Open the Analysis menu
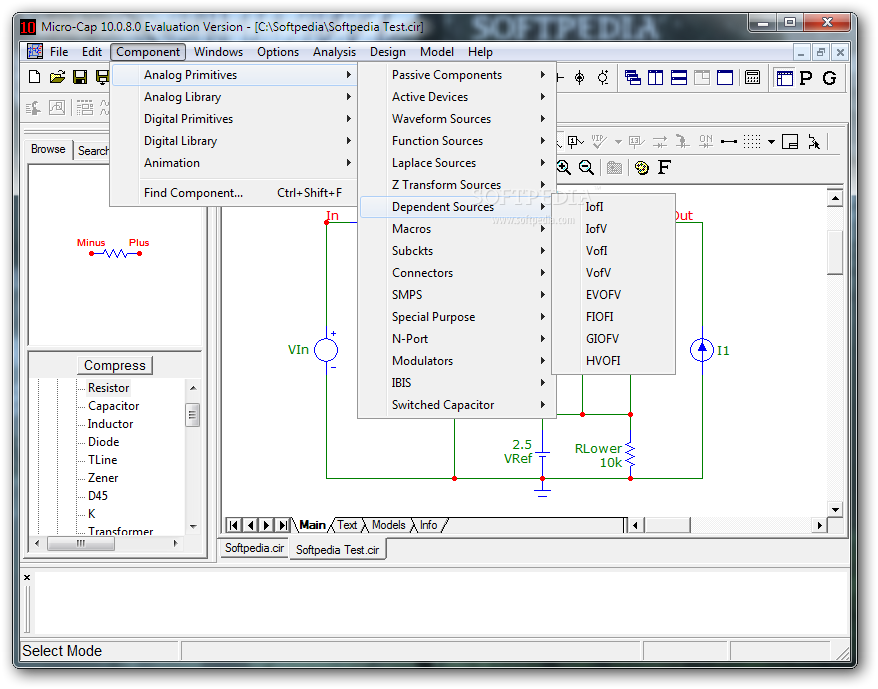 coord(334,52)
